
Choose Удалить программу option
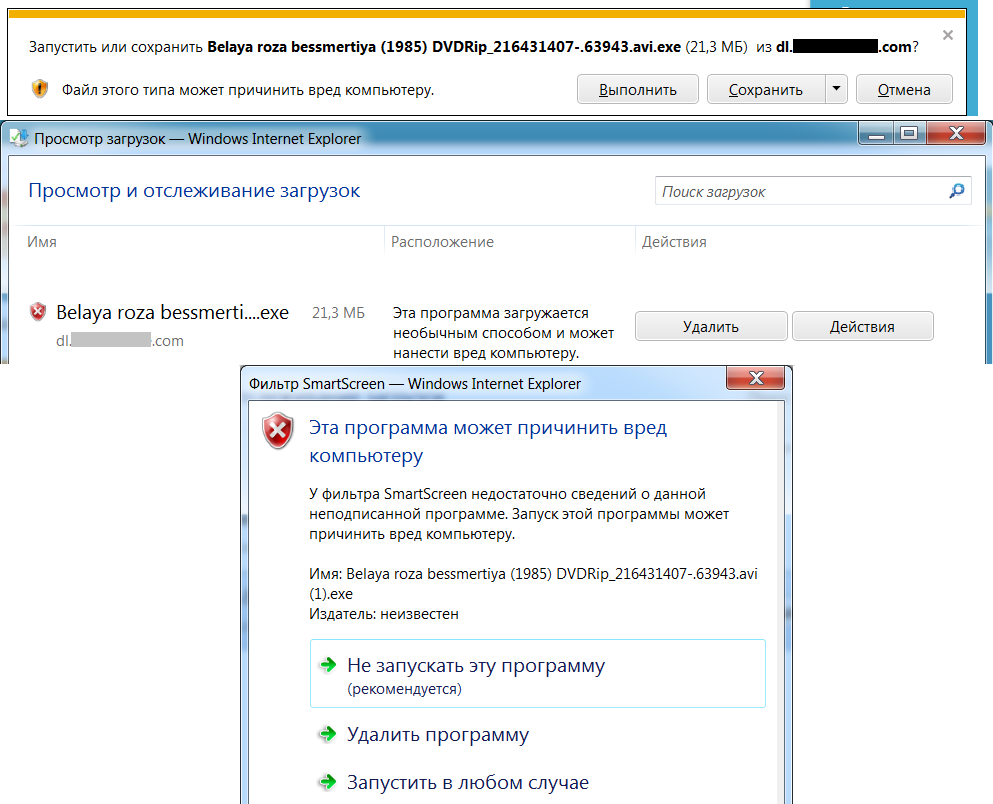click(x=438, y=734)
